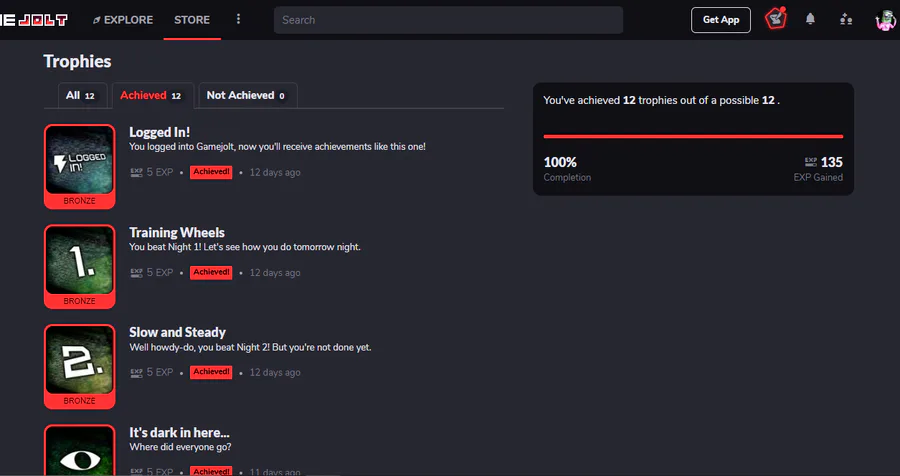Click the 'You beat Night 1!' description

click(x=245, y=247)
